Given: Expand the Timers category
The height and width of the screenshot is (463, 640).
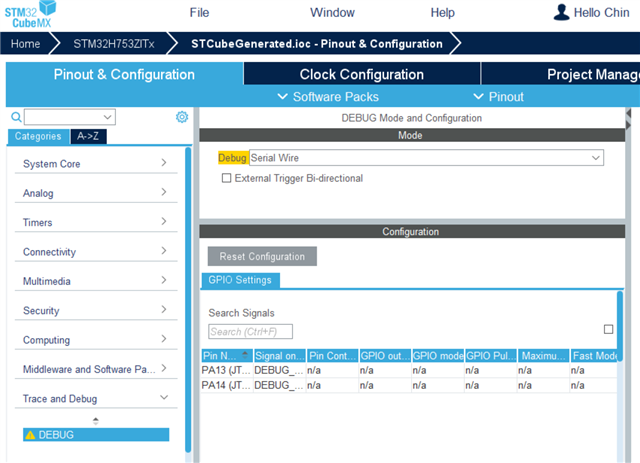Looking at the screenshot, I should tap(96, 222).
